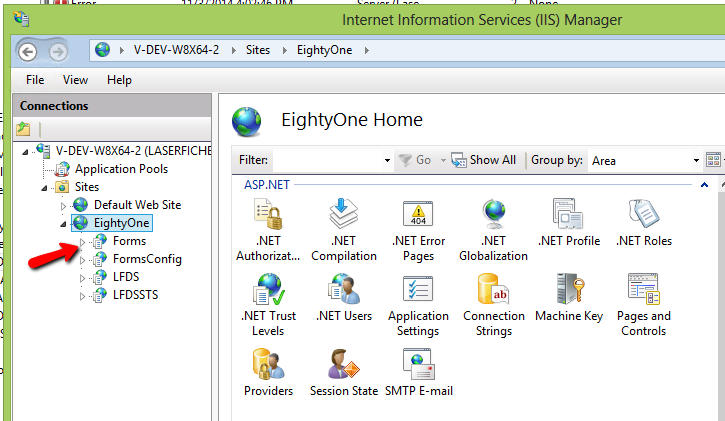Viewport: 725px width, 421px height.
Task: Click the ASP.NET group heading
Action: 267,185
